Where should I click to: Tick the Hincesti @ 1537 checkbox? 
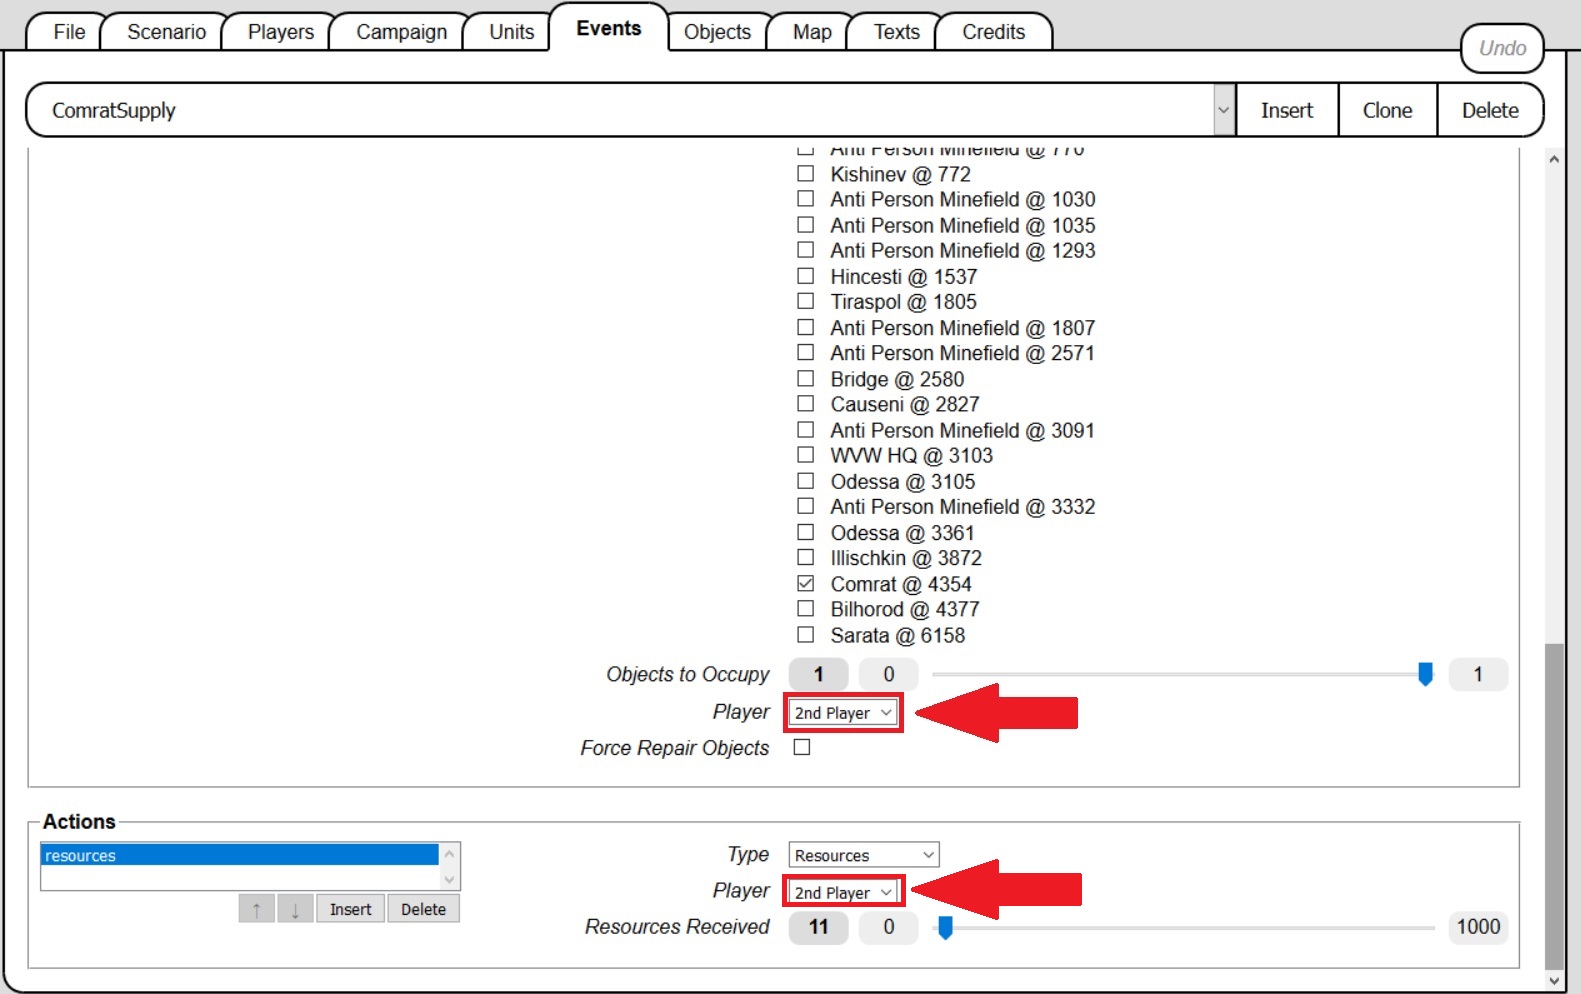click(x=805, y=276)
